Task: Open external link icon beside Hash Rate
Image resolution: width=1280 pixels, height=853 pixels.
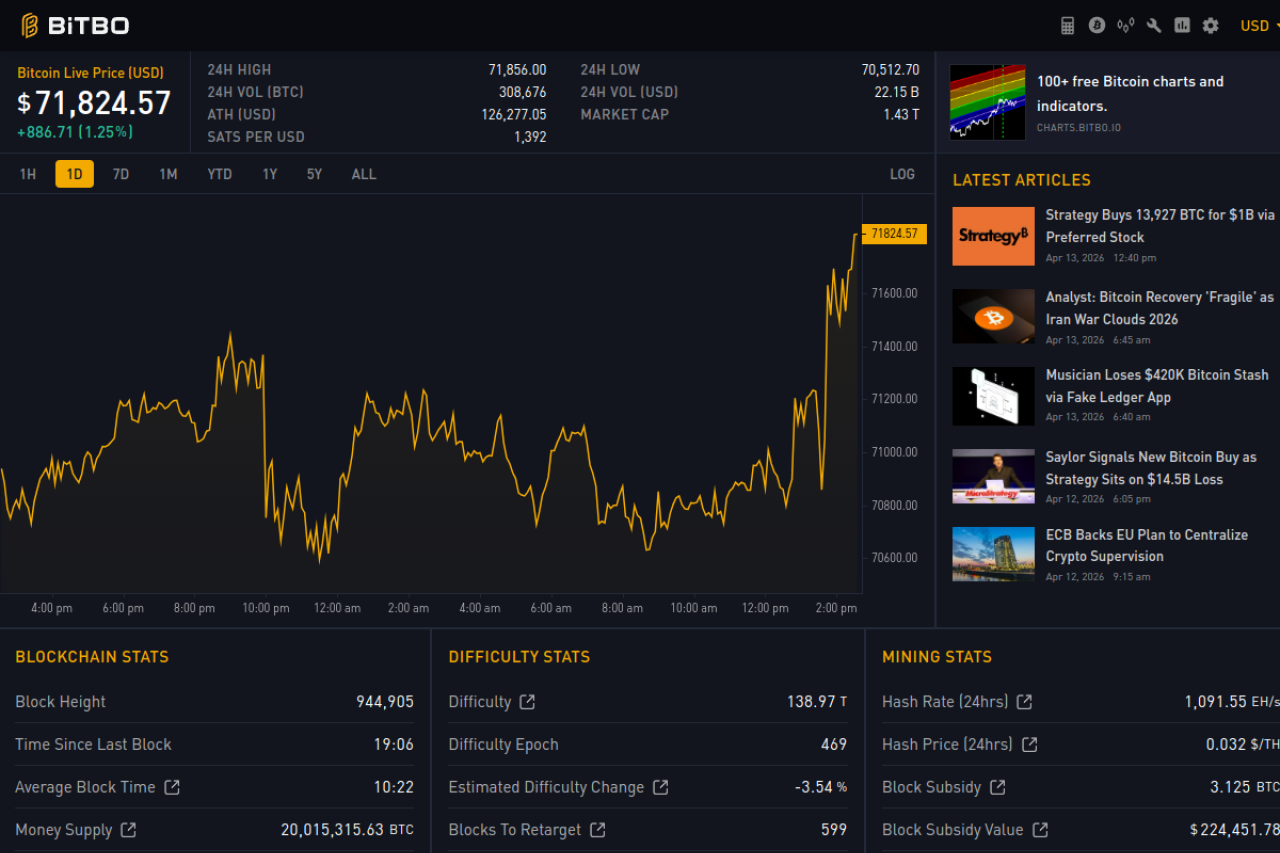Action: (1024, 702)
